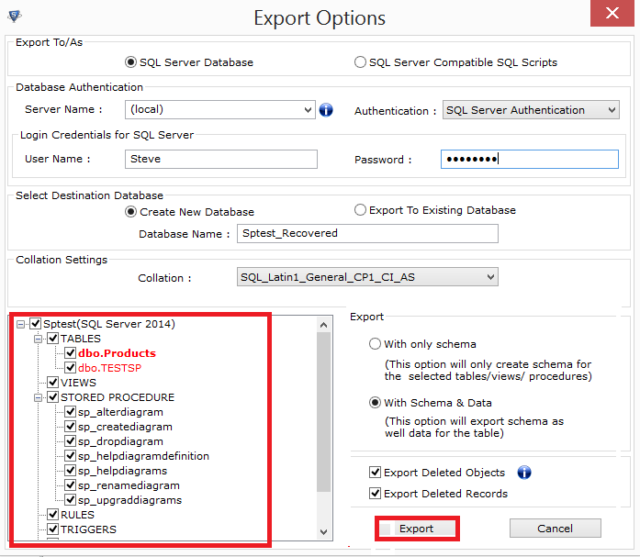
Task: Uncheck sp_creatediagram checkbox
Action: point(71,426)
